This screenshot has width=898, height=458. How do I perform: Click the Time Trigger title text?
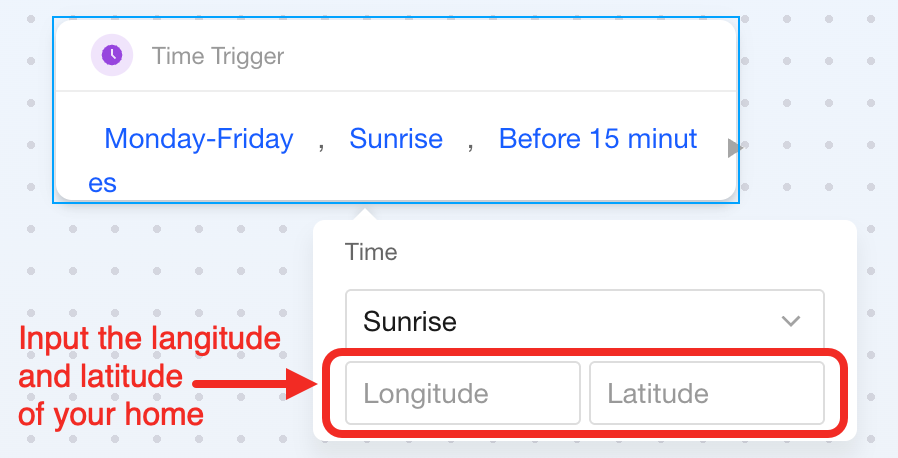pos(218,56)
